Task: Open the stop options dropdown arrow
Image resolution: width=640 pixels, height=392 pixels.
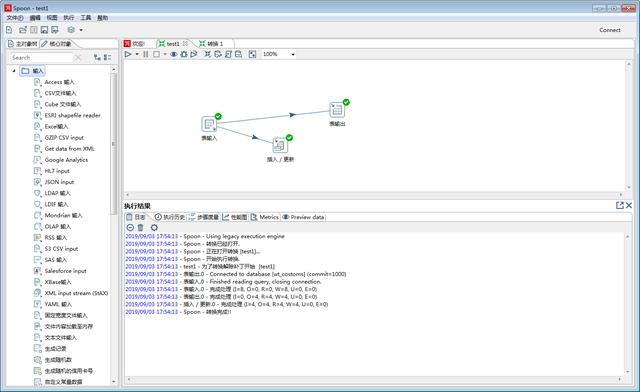Action: pyautogui.click(x=165, y=54)
